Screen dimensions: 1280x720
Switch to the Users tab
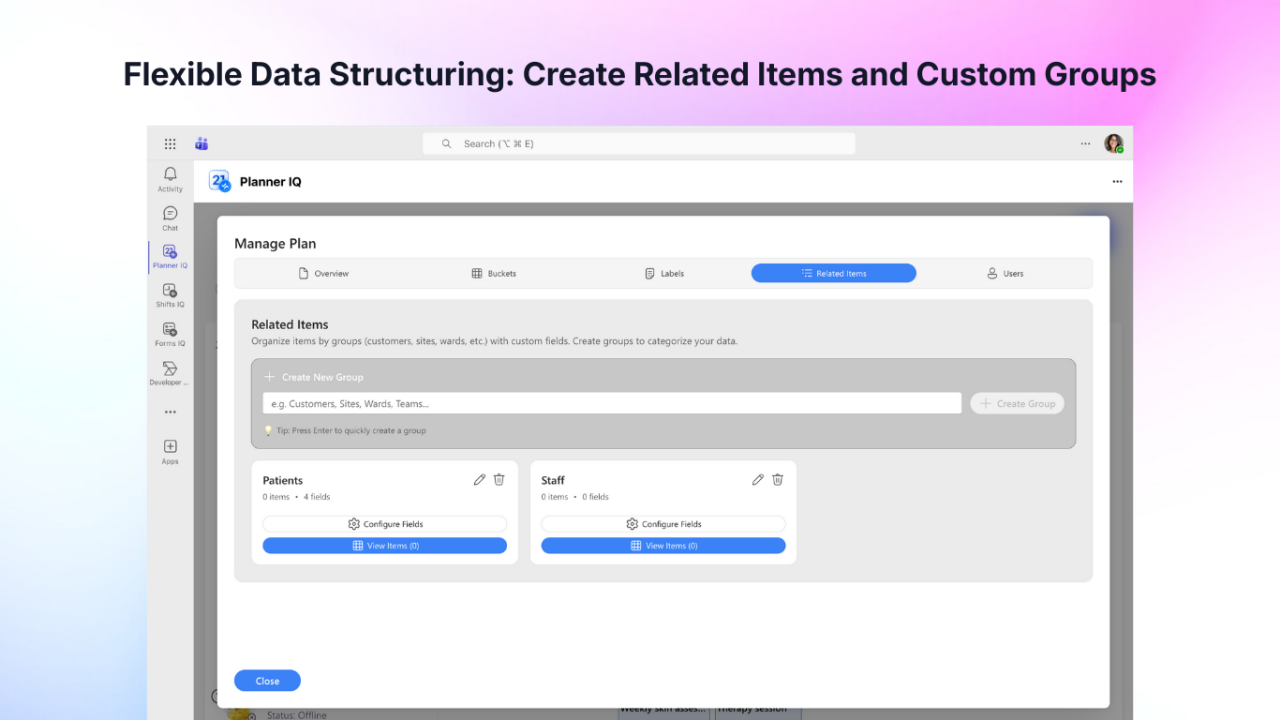coord(1004,273)
